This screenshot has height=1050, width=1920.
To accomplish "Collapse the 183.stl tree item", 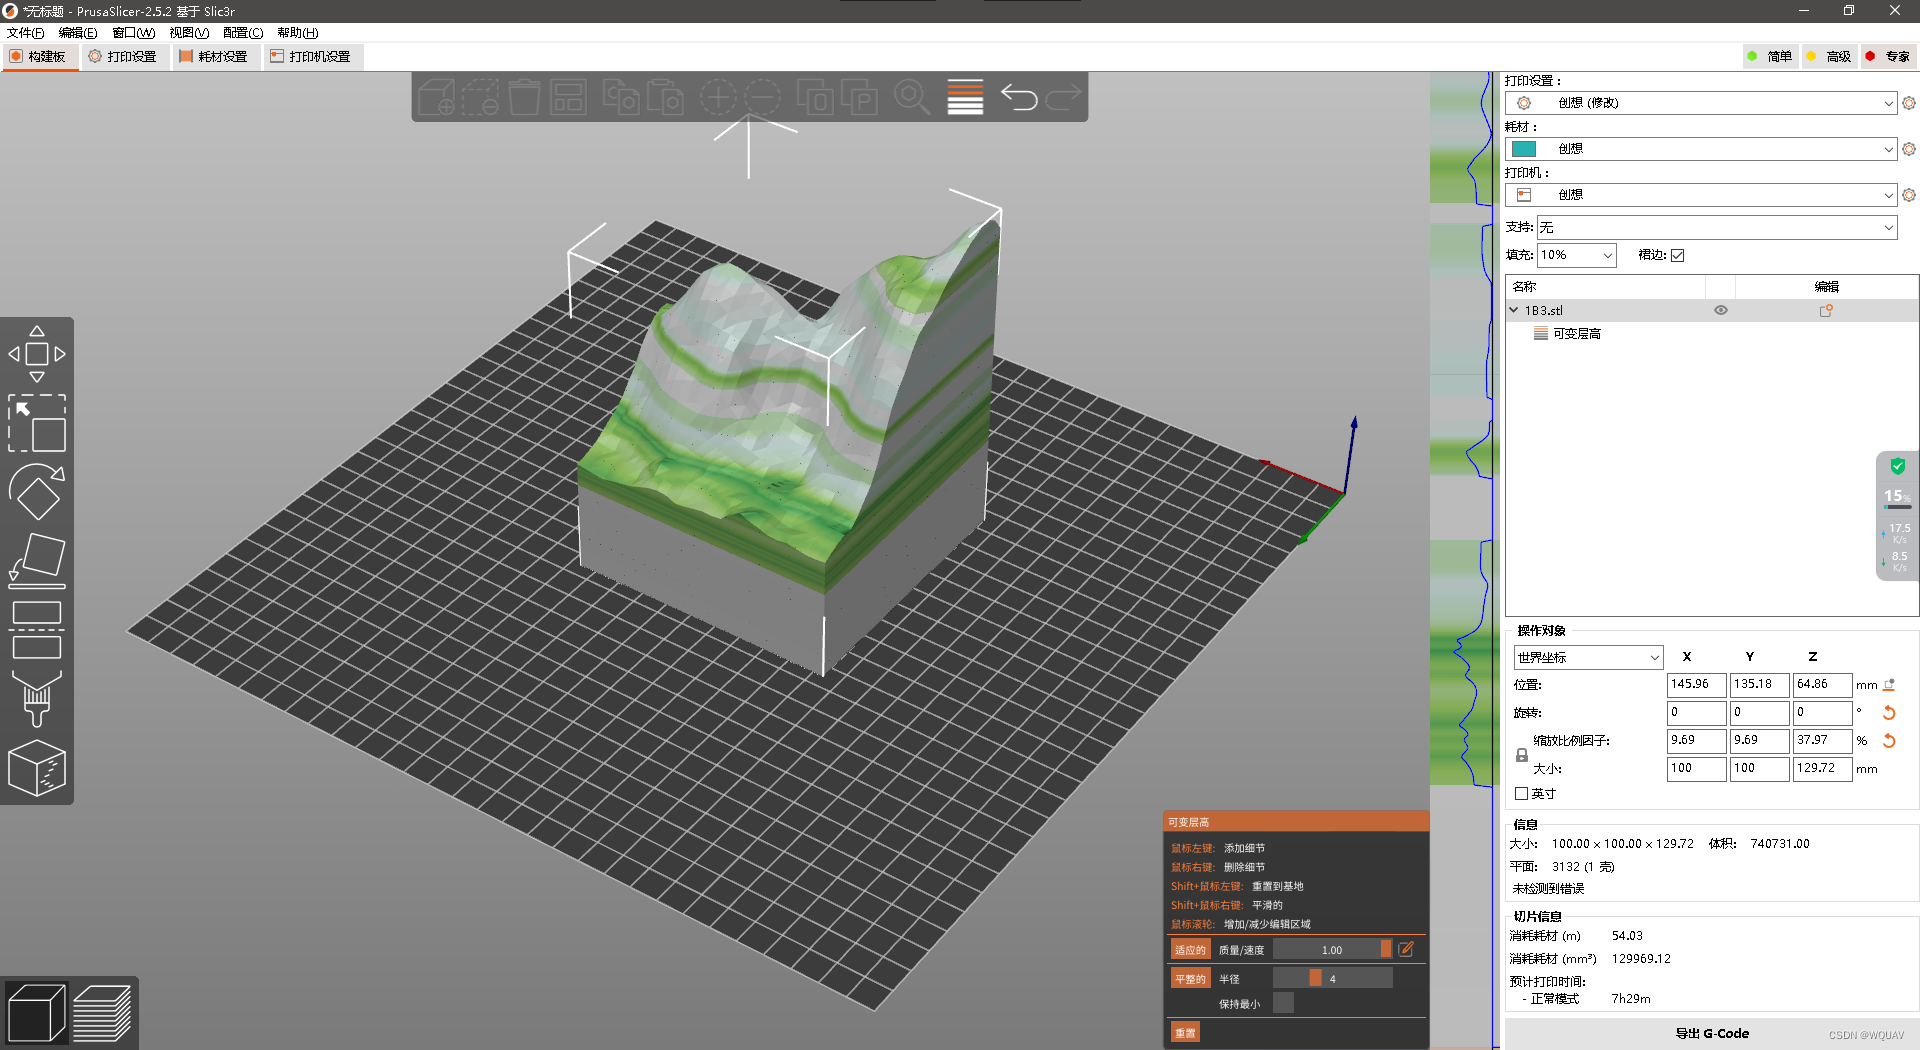I will tap(1514, 310).
